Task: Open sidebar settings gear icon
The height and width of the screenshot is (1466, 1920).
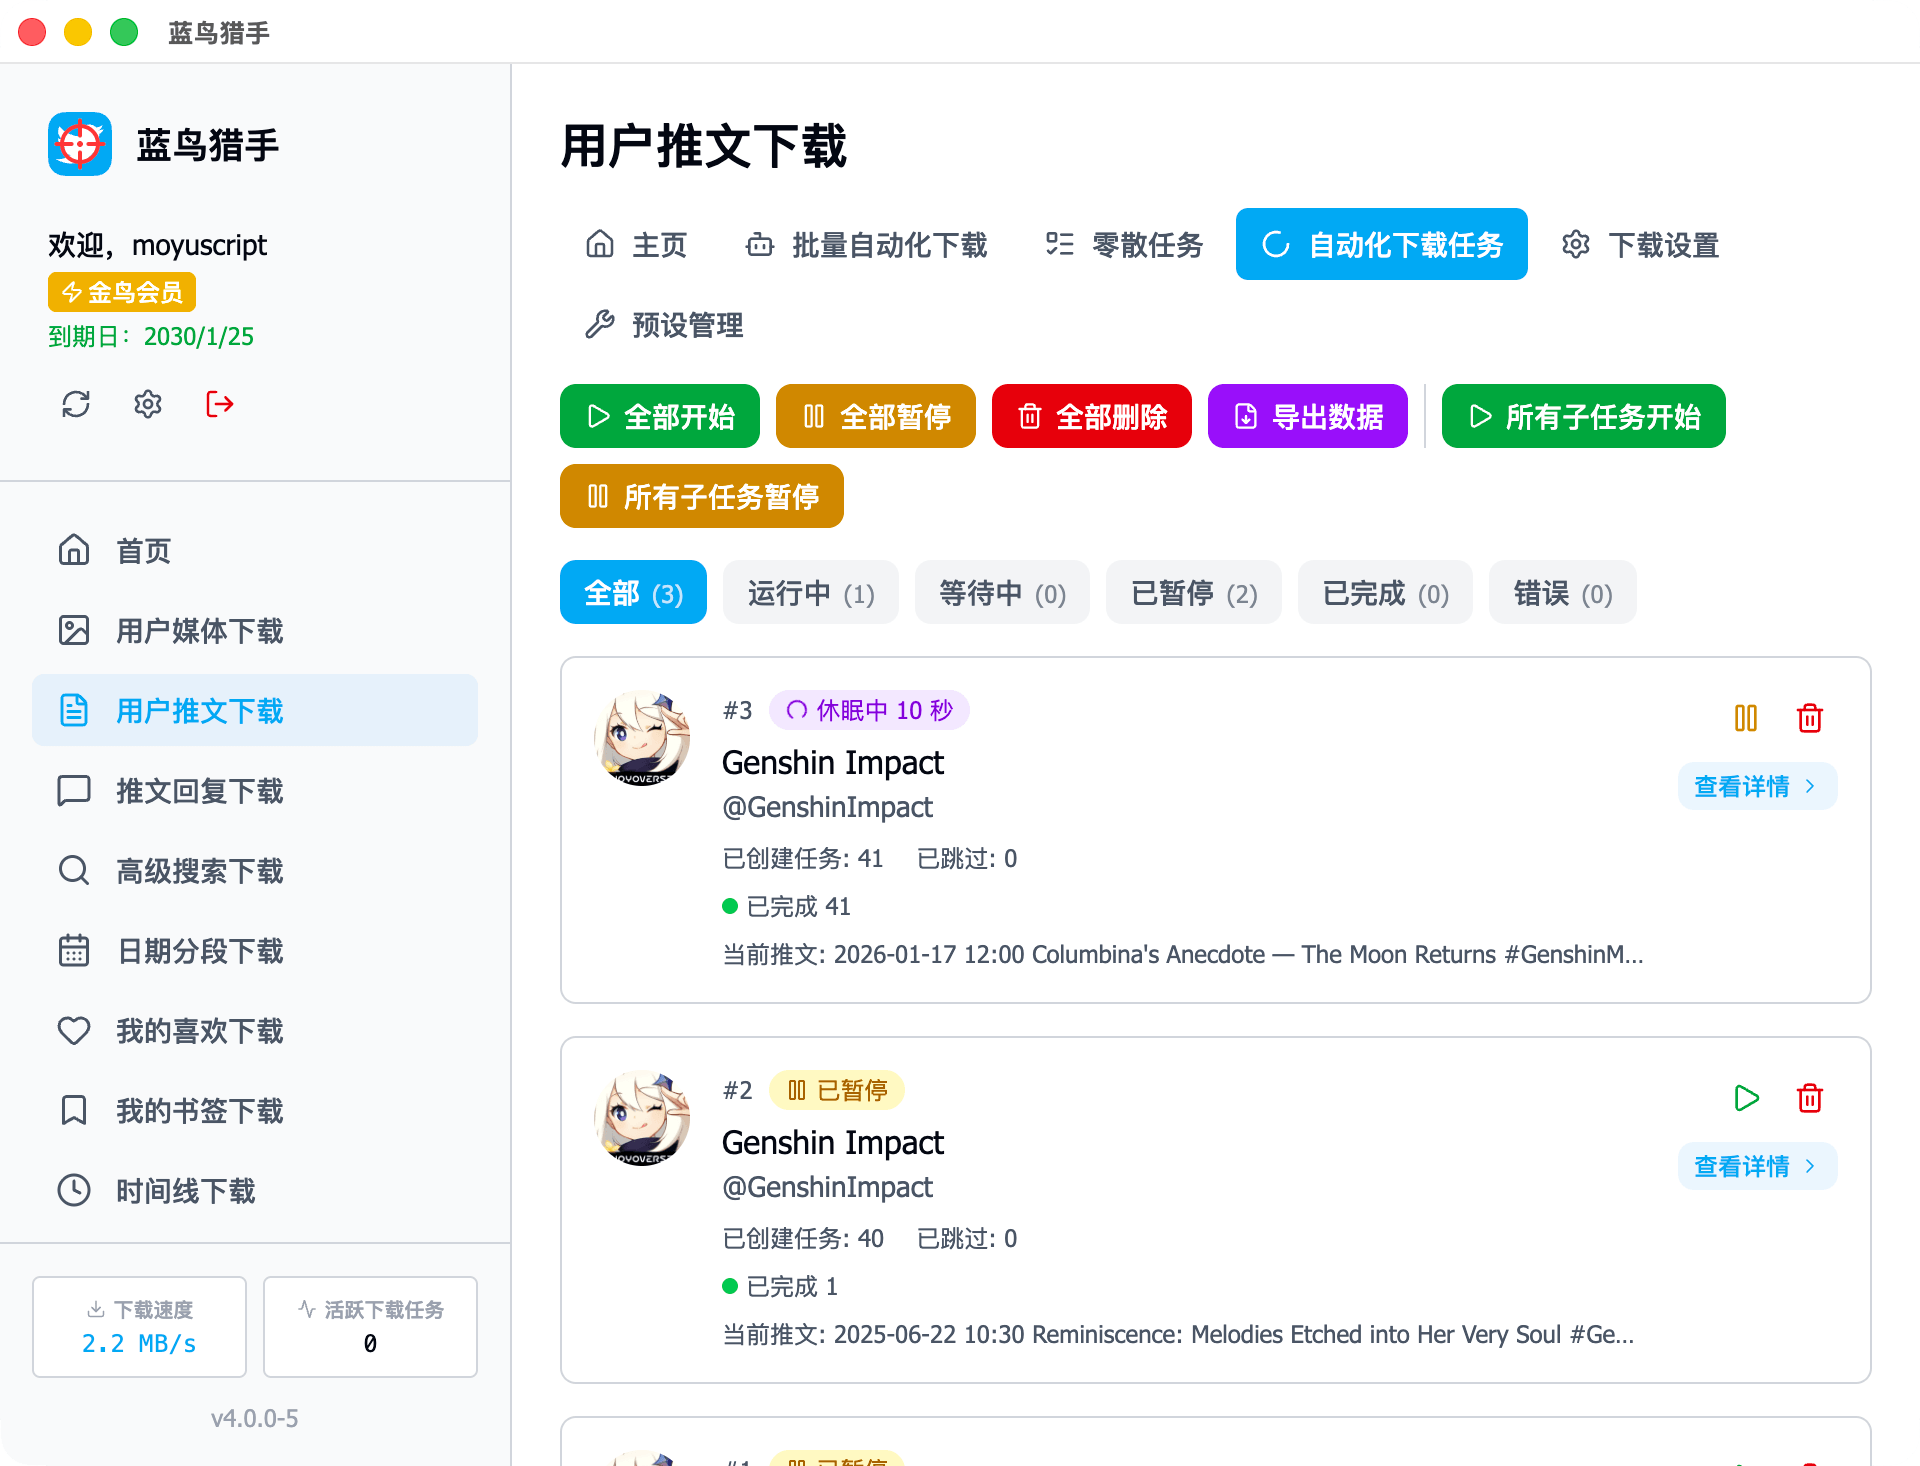Action: tap(148, 404)
